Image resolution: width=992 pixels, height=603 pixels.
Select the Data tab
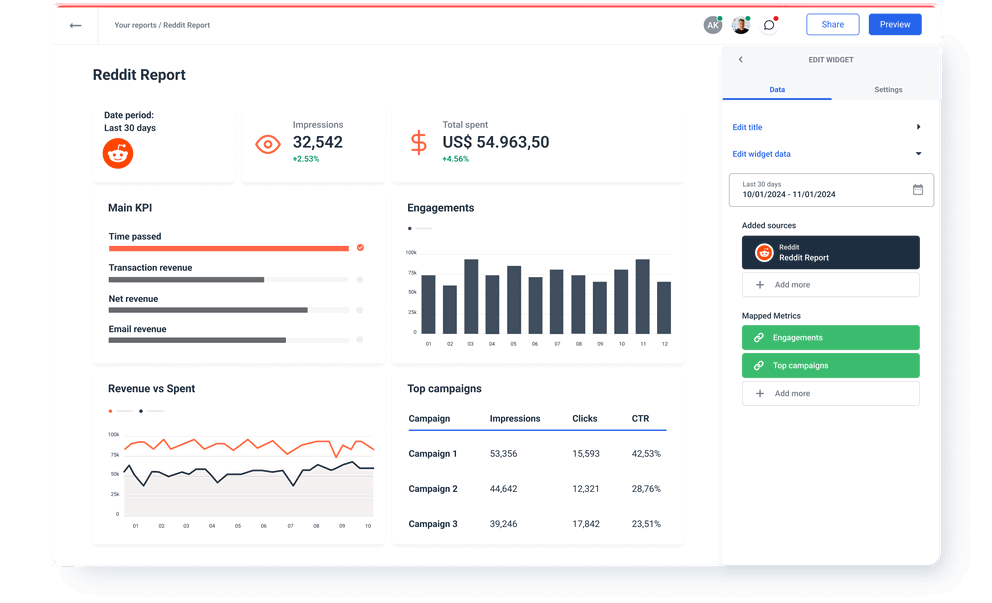777,90
